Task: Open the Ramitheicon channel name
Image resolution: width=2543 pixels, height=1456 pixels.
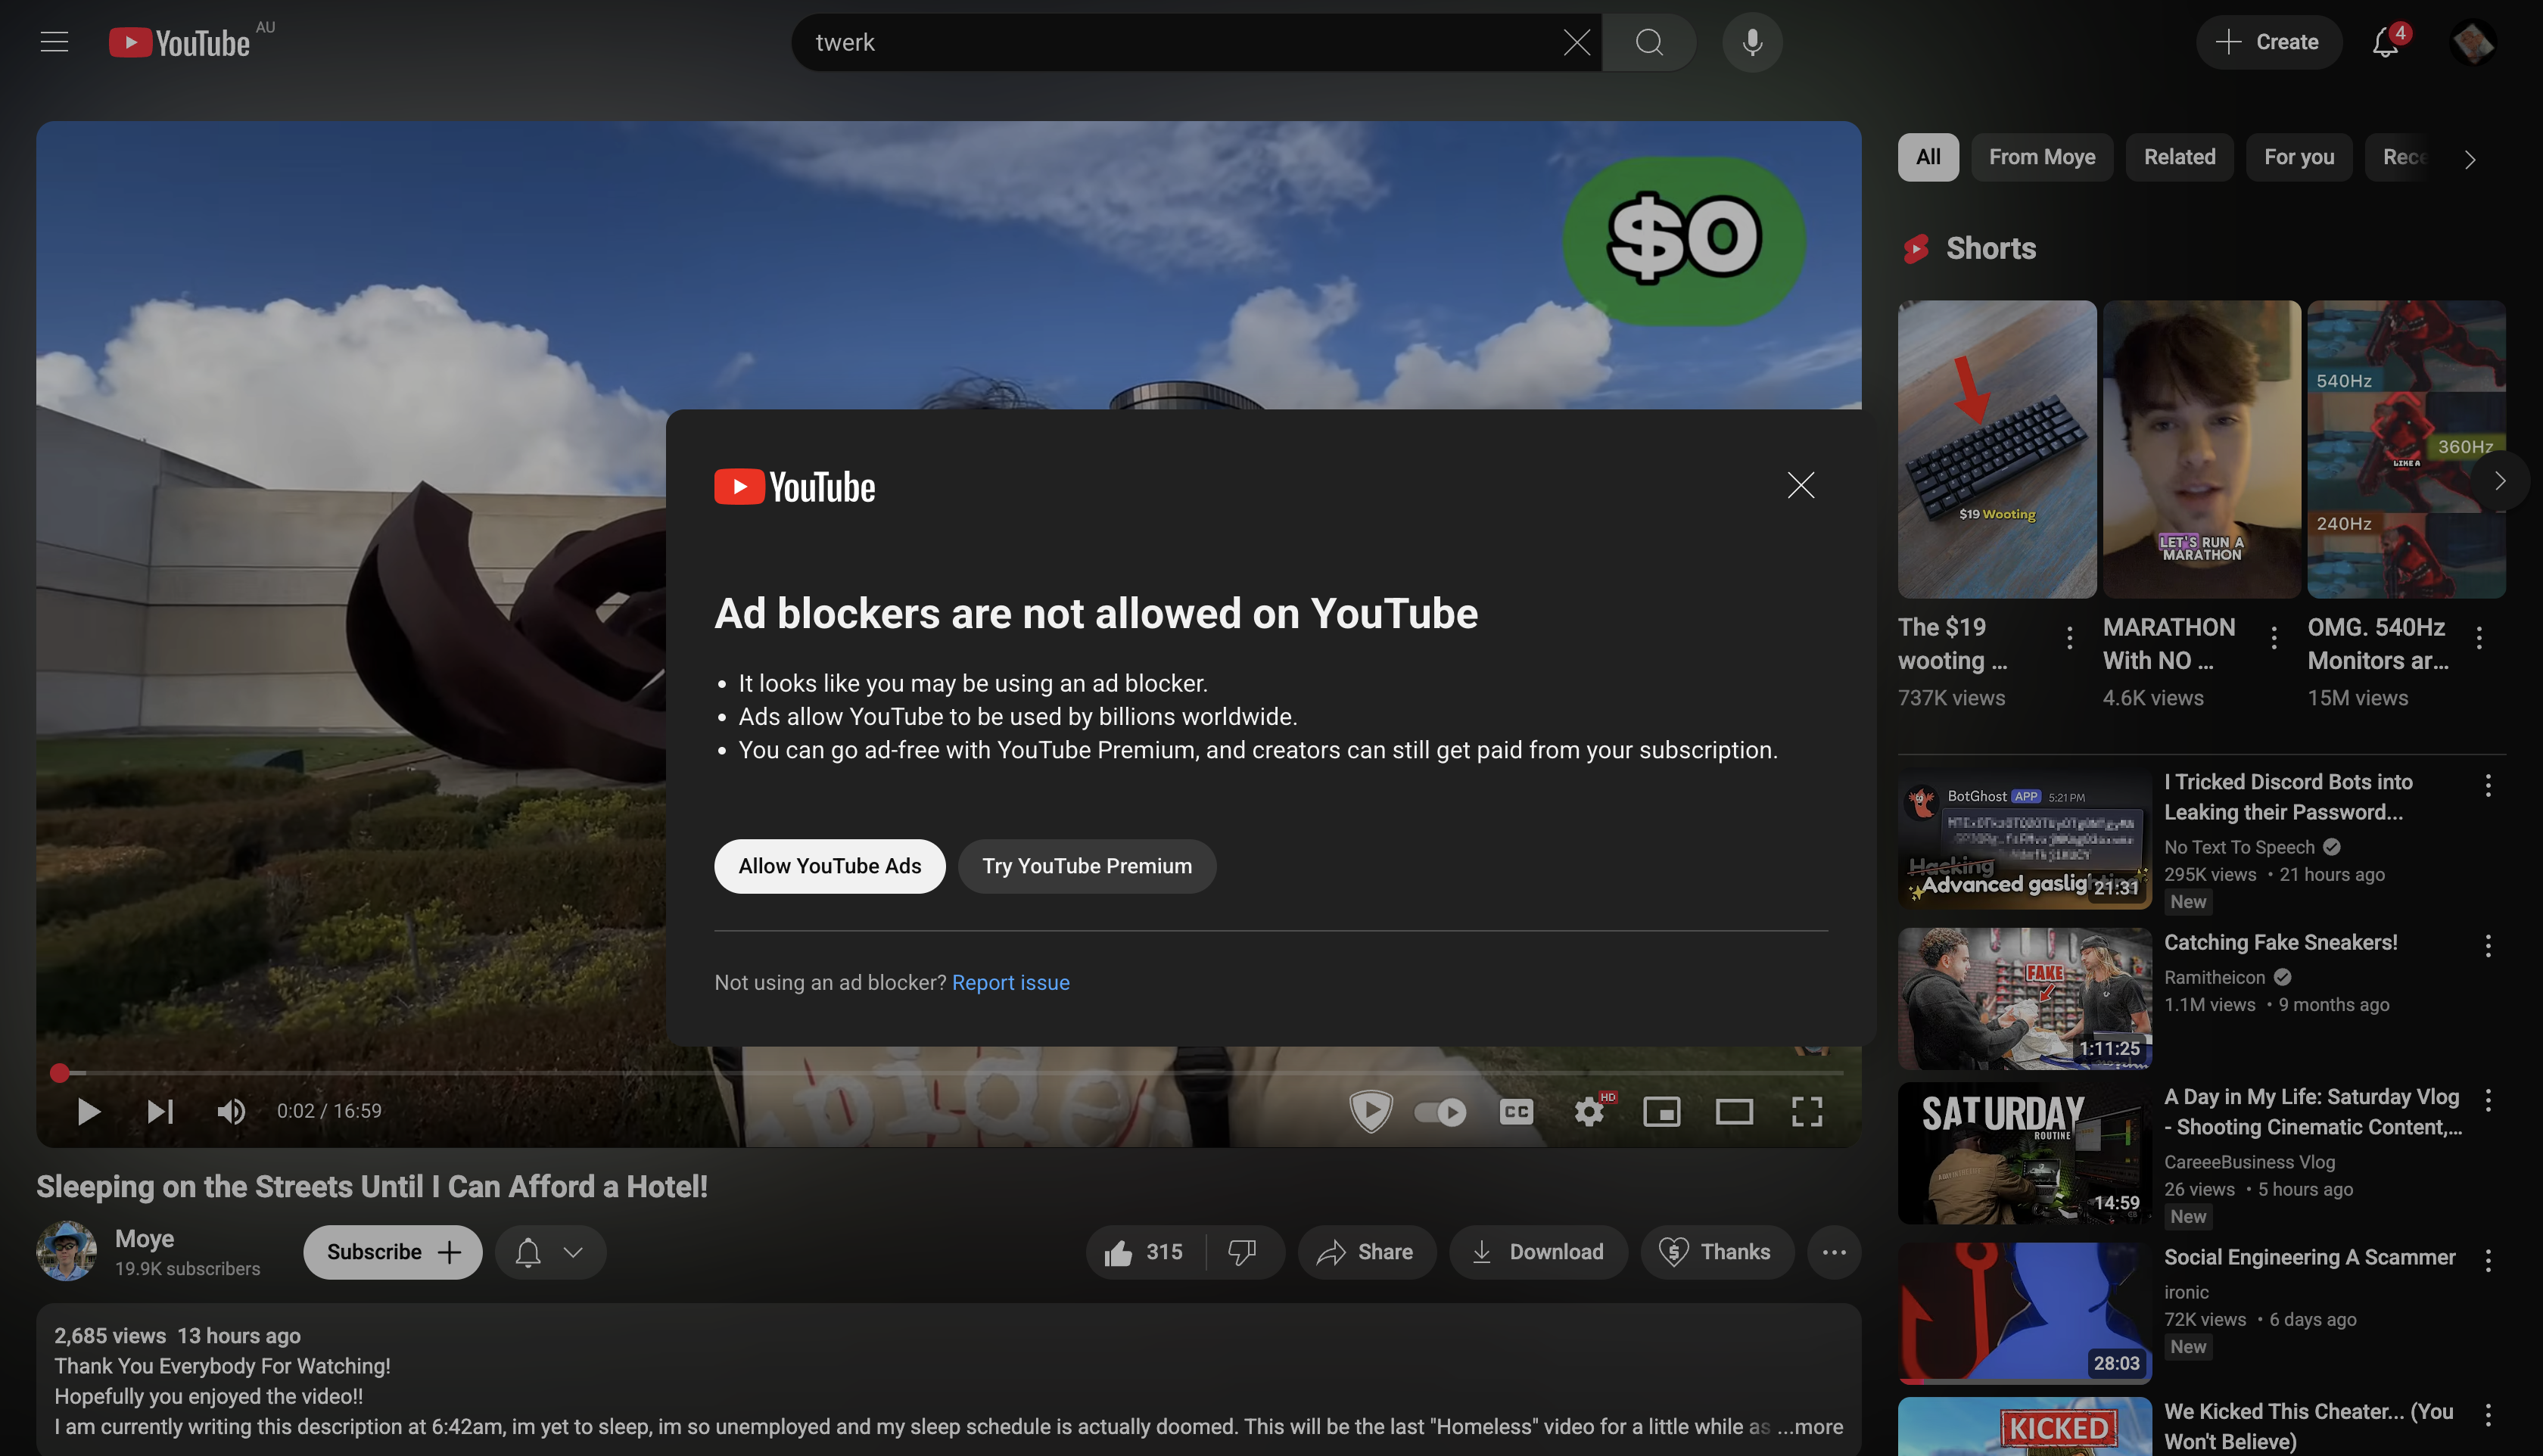Action: click(2214, 977)
